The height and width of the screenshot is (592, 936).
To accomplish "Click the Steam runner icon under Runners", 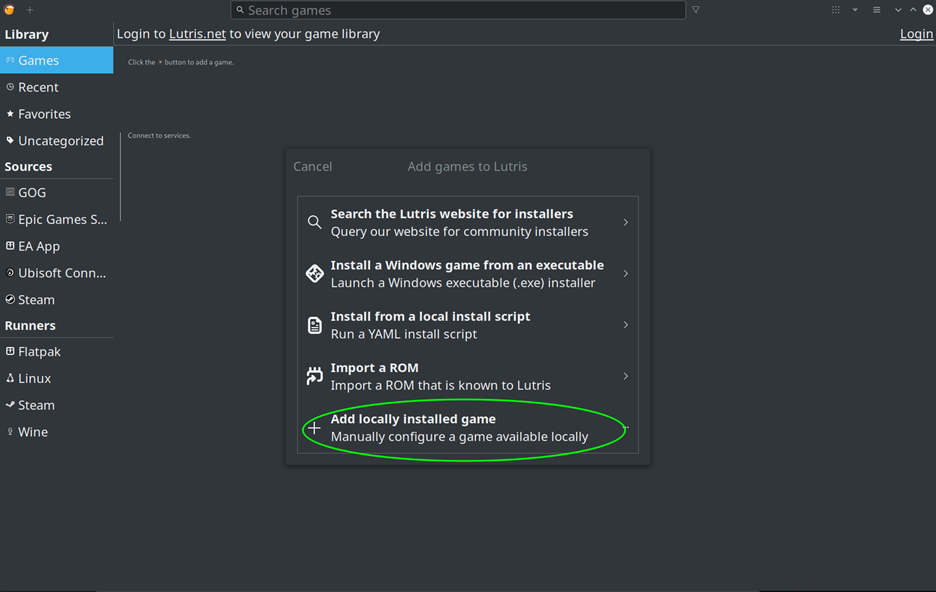I will [x=10, y=405].
